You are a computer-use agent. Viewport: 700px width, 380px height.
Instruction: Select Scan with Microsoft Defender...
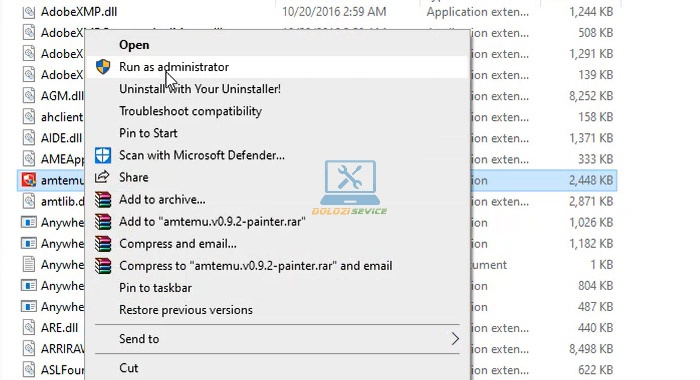[x=201, y=155]
